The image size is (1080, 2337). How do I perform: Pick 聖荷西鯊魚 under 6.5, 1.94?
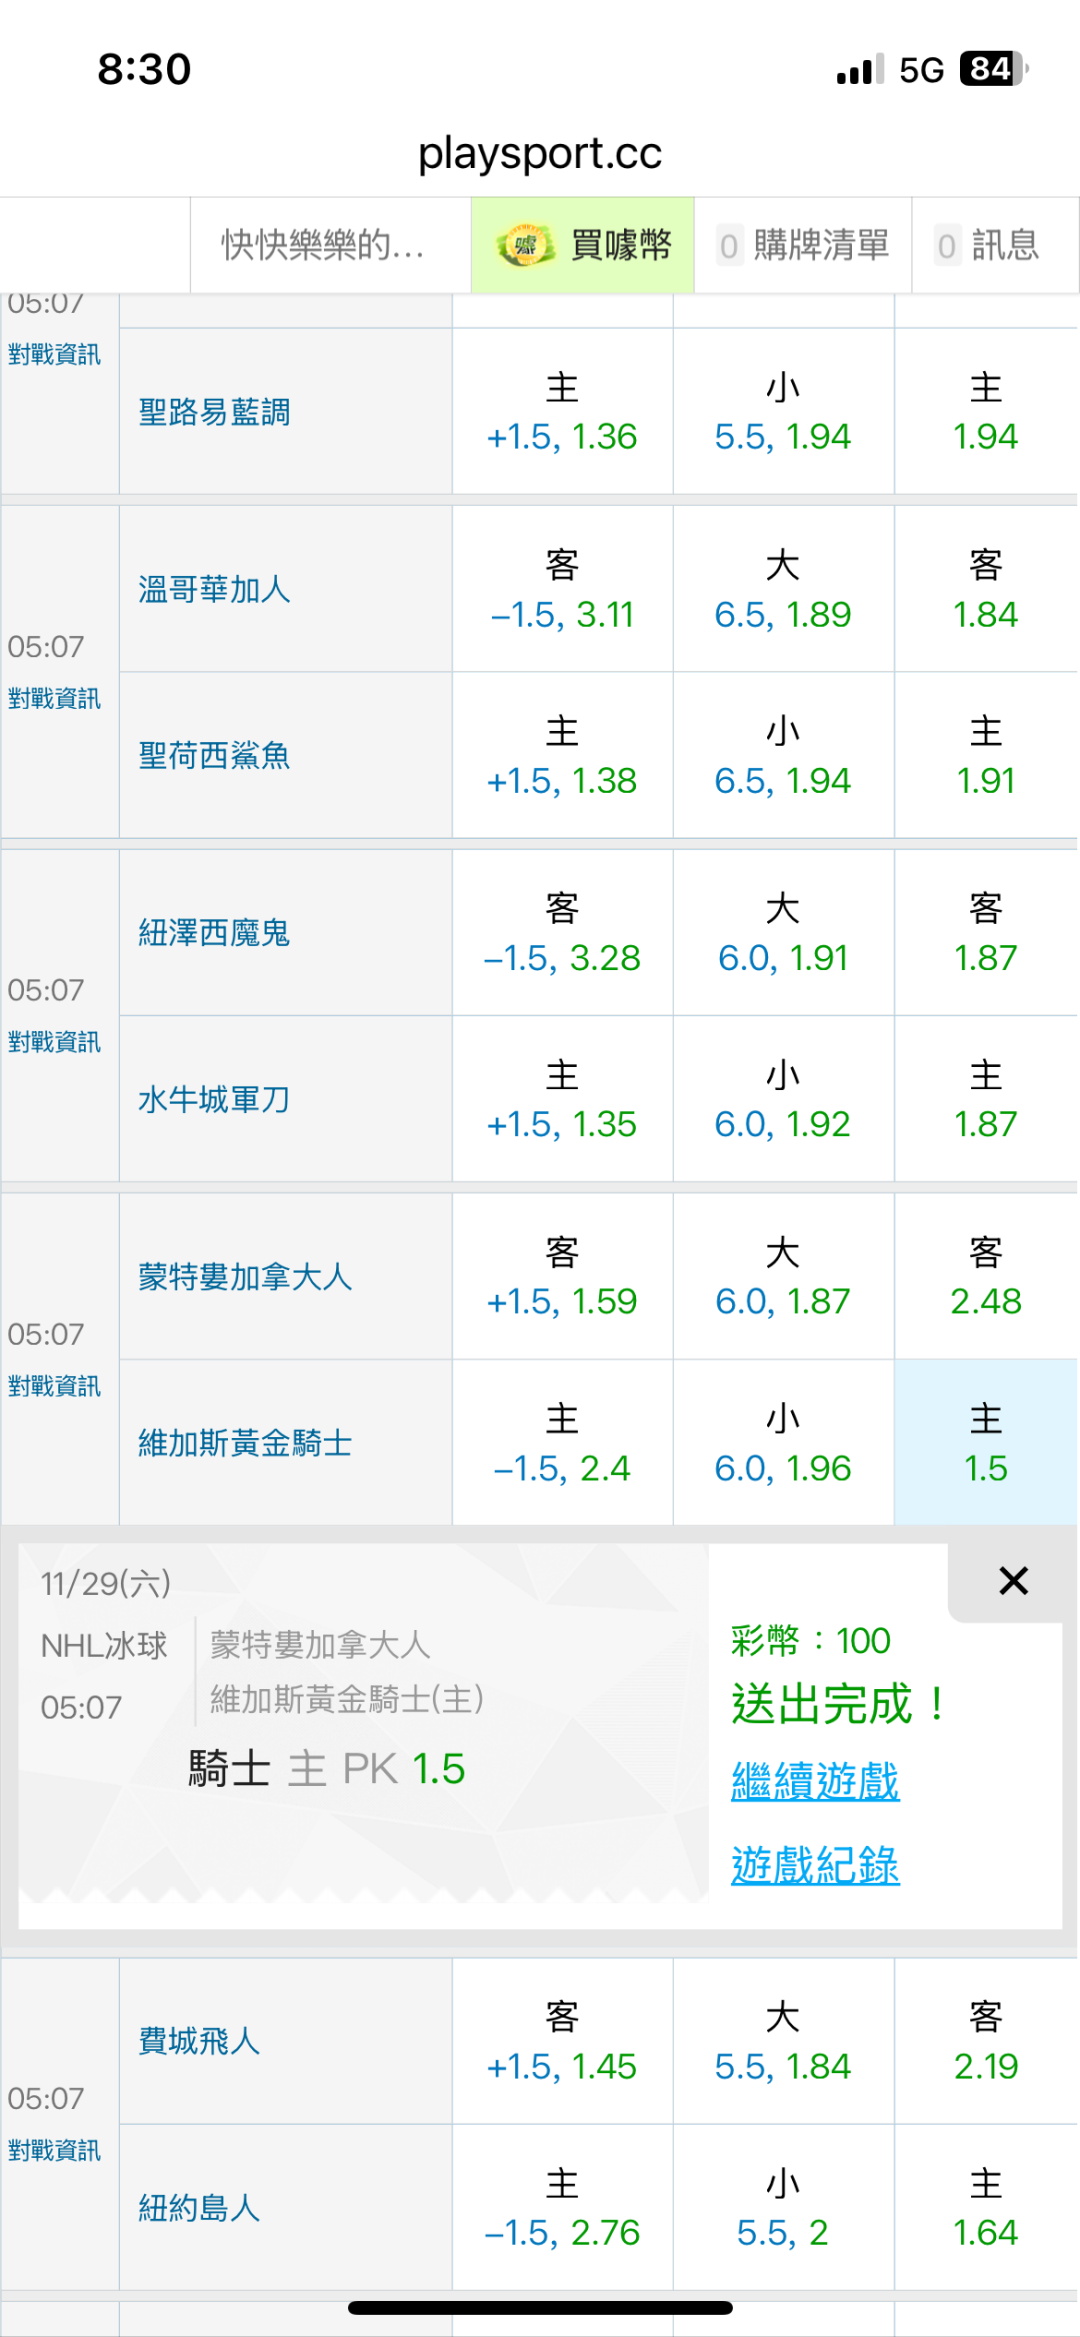pyautogui.click(x=782, y=756)
